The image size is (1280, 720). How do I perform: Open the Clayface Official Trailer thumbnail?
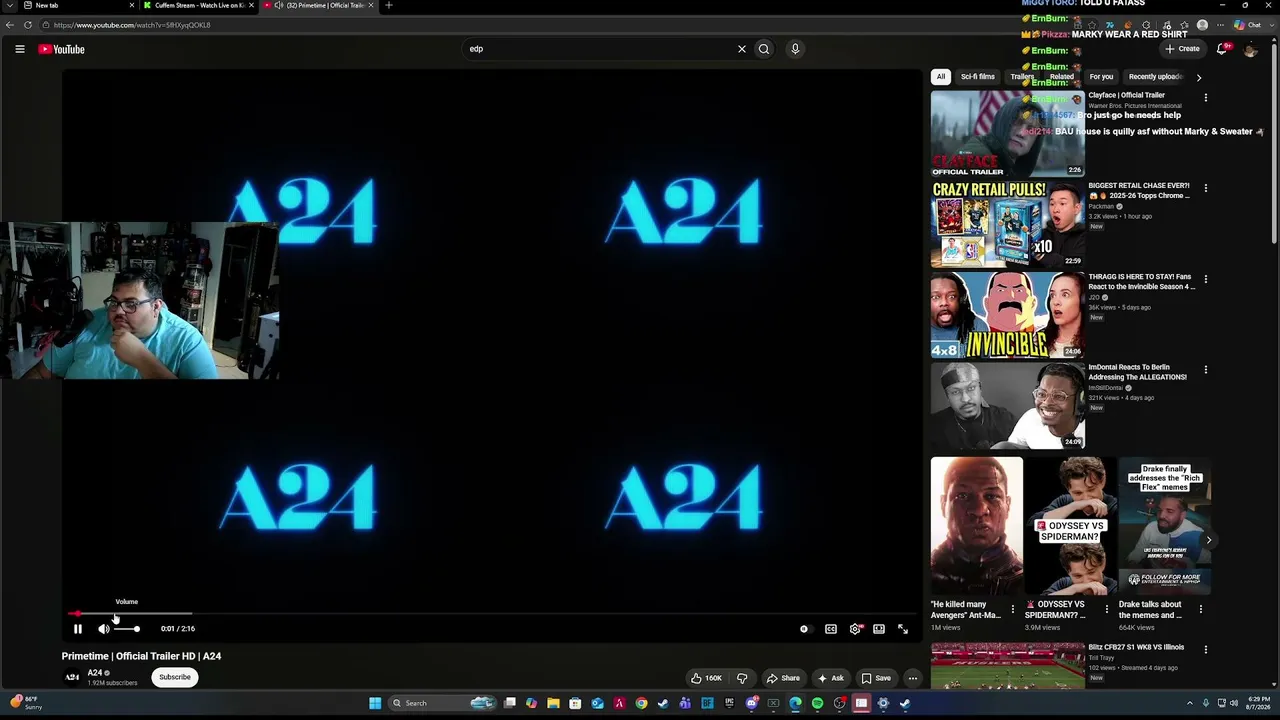coord(1007,134)
